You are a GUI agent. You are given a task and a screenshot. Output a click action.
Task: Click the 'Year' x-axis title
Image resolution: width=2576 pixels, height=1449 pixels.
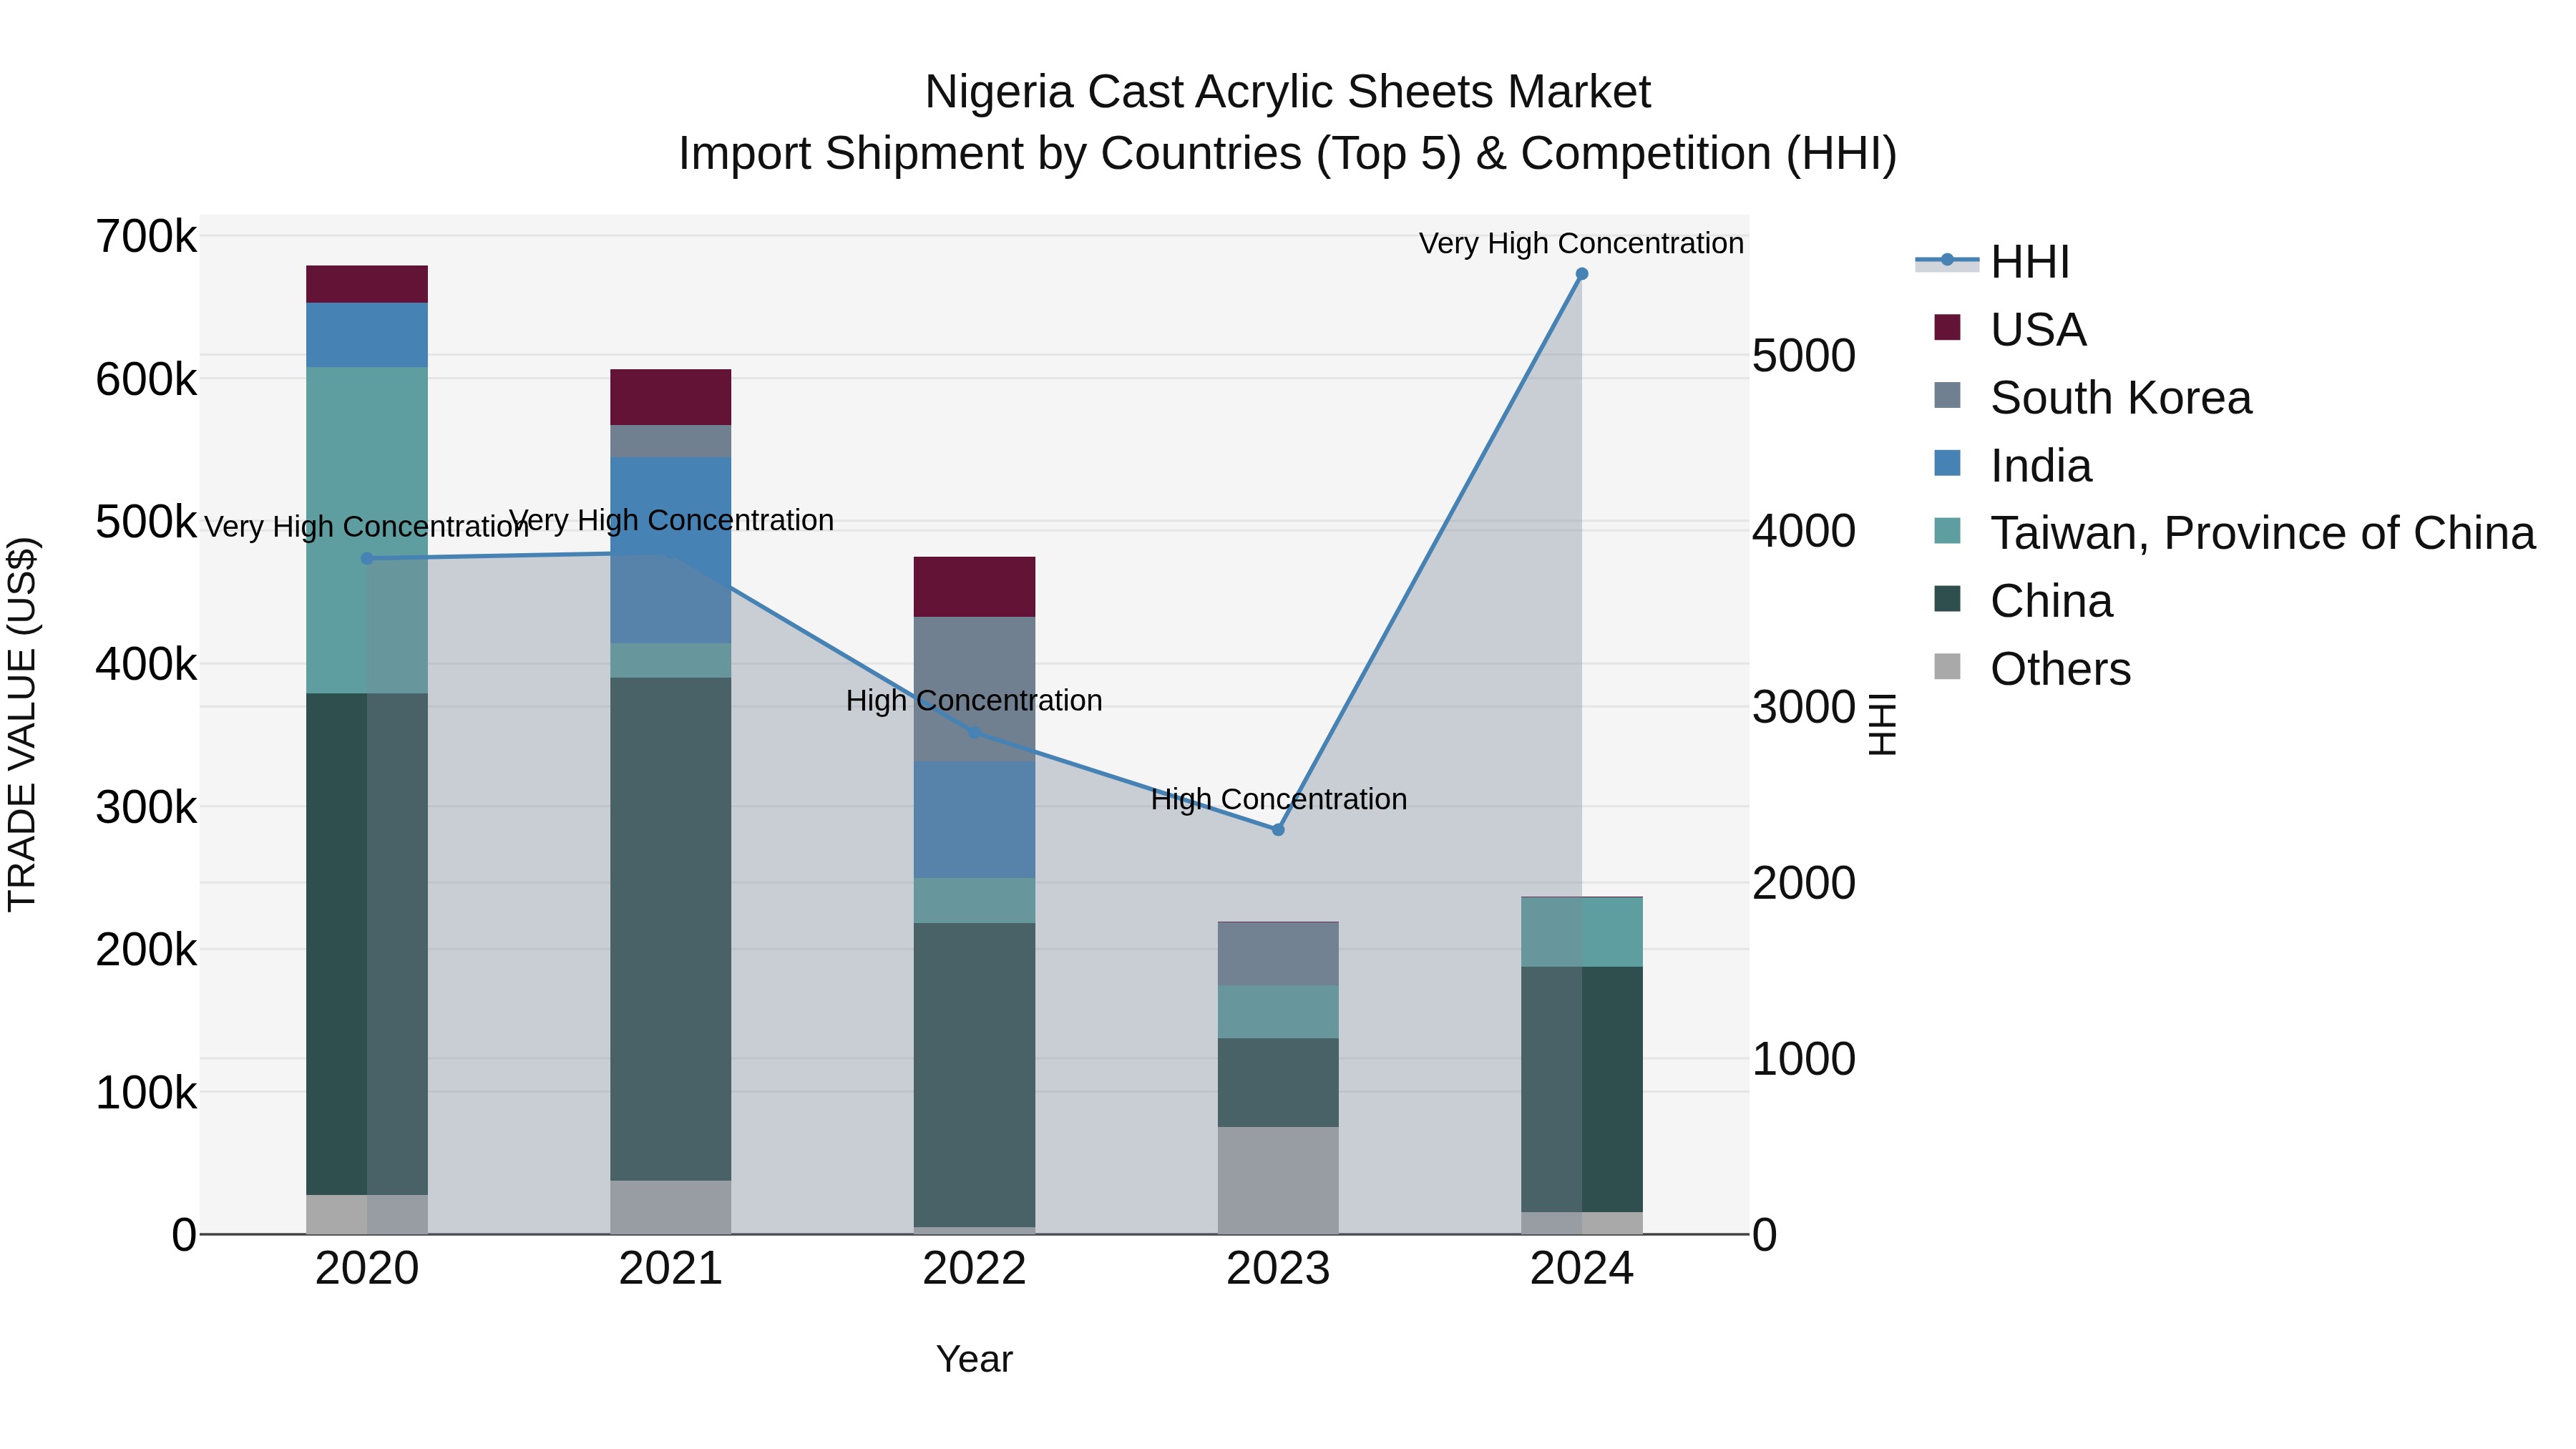tap(974, 1359)
